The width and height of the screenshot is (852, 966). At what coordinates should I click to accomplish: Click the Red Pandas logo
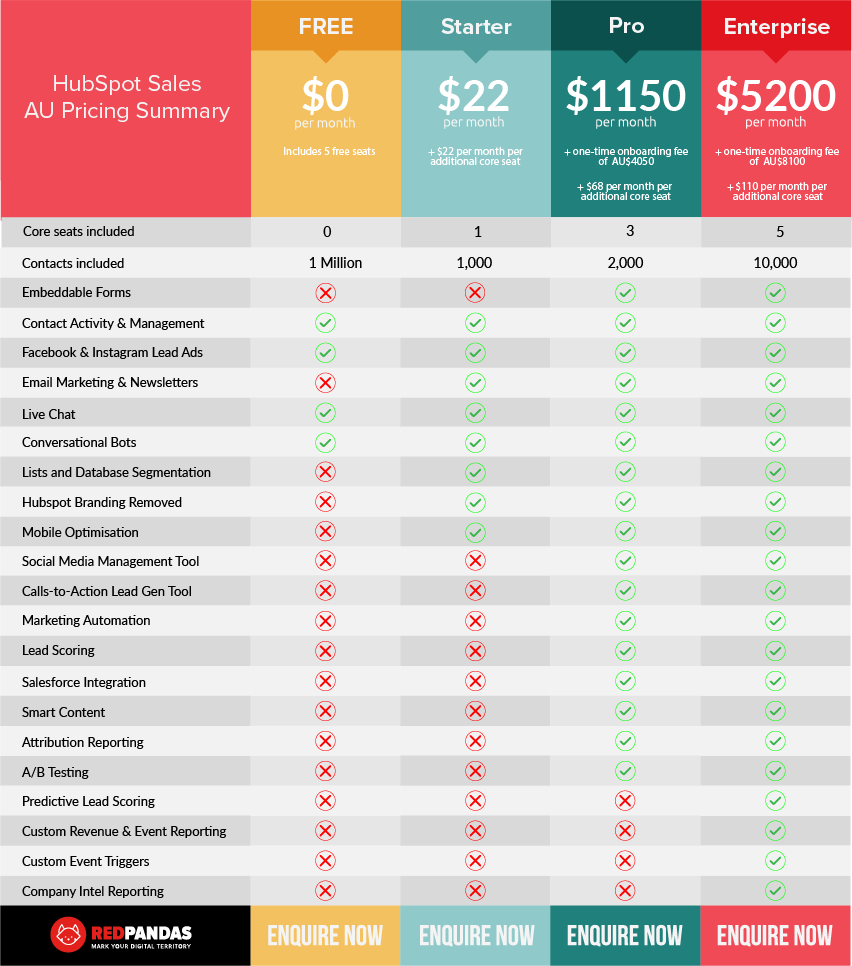tap(121, 935)
